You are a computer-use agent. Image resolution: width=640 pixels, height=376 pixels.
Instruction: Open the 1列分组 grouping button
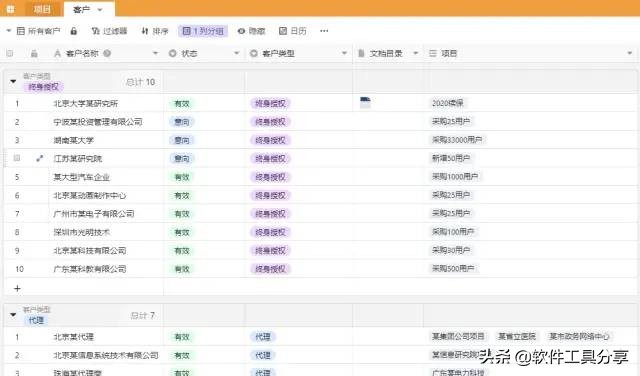[x=203, y=31]
